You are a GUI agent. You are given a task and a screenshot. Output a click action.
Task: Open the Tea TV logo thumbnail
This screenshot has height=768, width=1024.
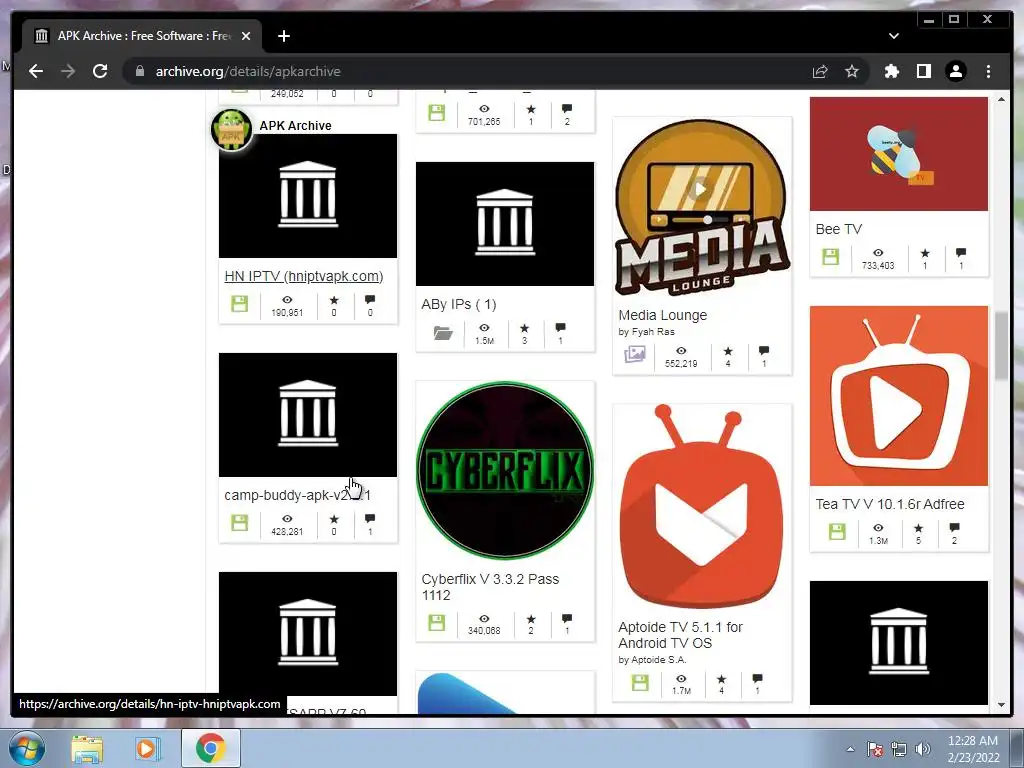899,396
